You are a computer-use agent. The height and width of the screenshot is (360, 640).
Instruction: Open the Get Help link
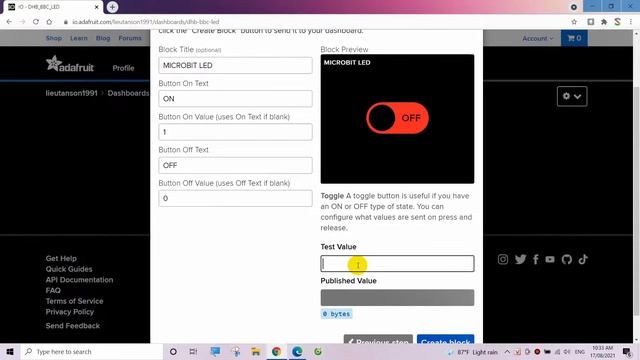61,258
